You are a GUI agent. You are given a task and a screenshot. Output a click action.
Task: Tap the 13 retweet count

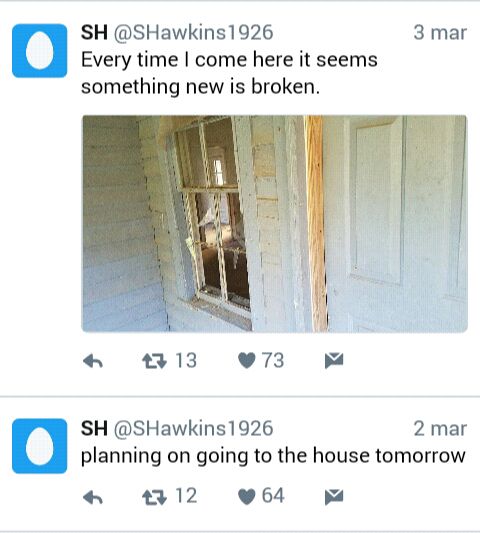click(x=186, y=360)
